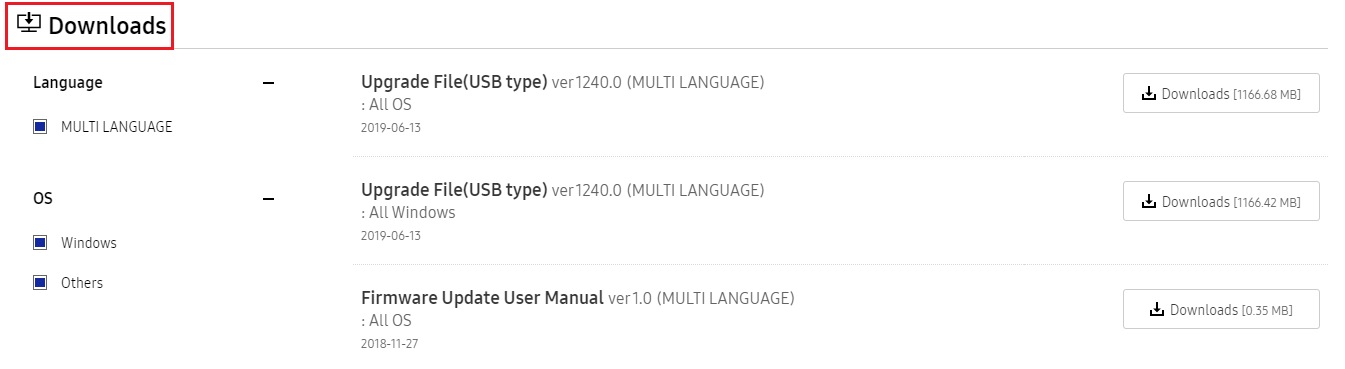Screen dimensions: 1345x369
Task: Click download arrow icon for 0.35 MB manual
Action: [x=1157, y=310]
